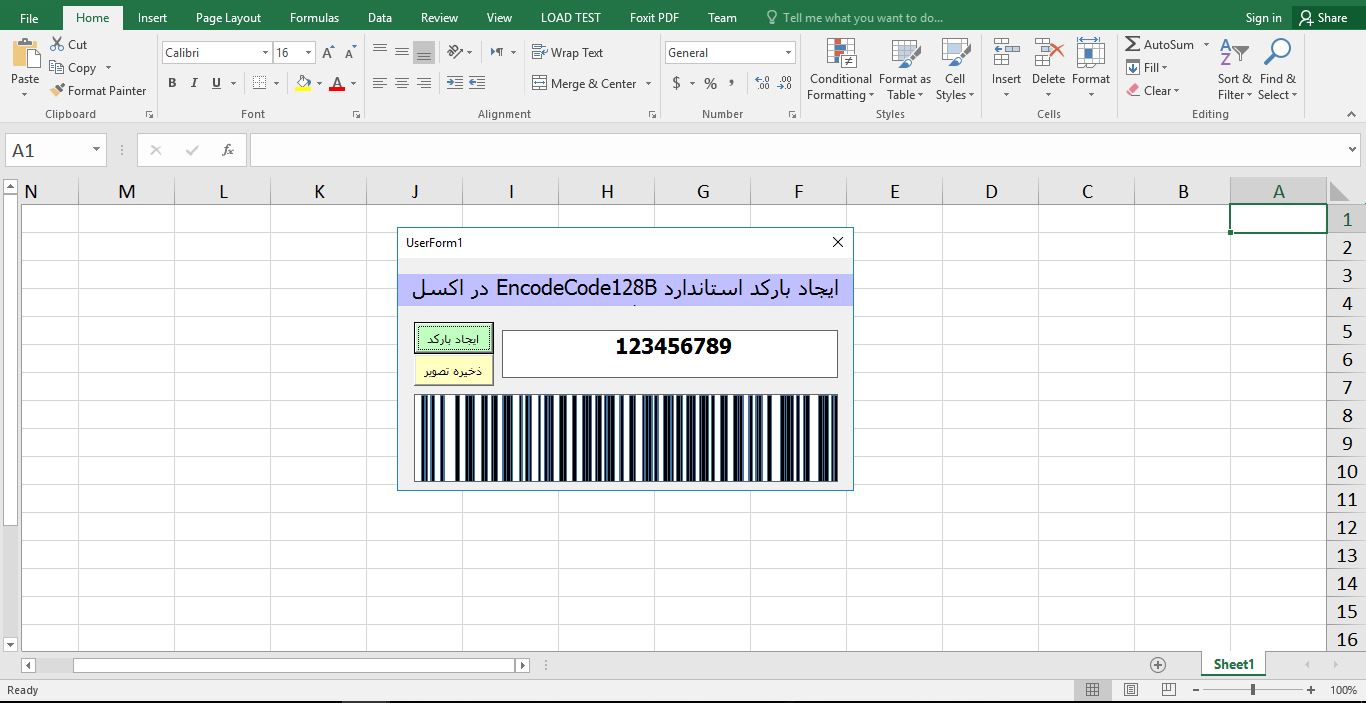1366x703 pixels.
Task: Expand the Name Box dropdown arrow
Action: 97,150
